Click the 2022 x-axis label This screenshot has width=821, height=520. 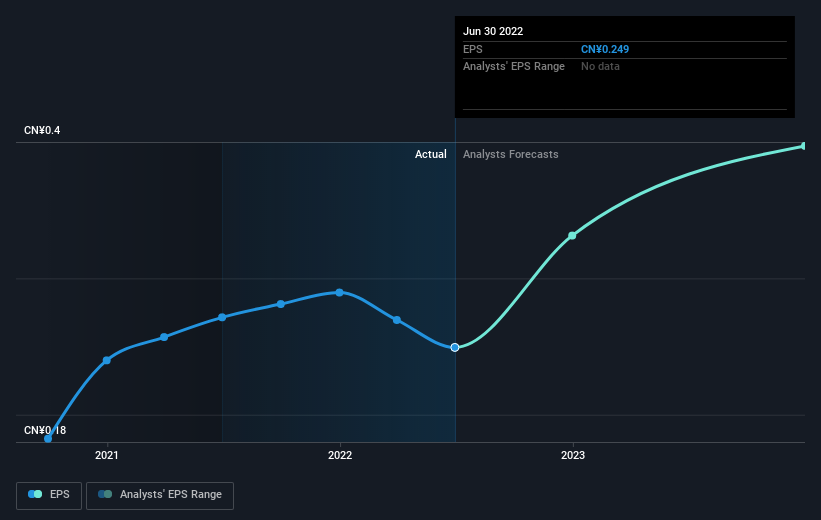pyautogui.click(x=340, y=455)
